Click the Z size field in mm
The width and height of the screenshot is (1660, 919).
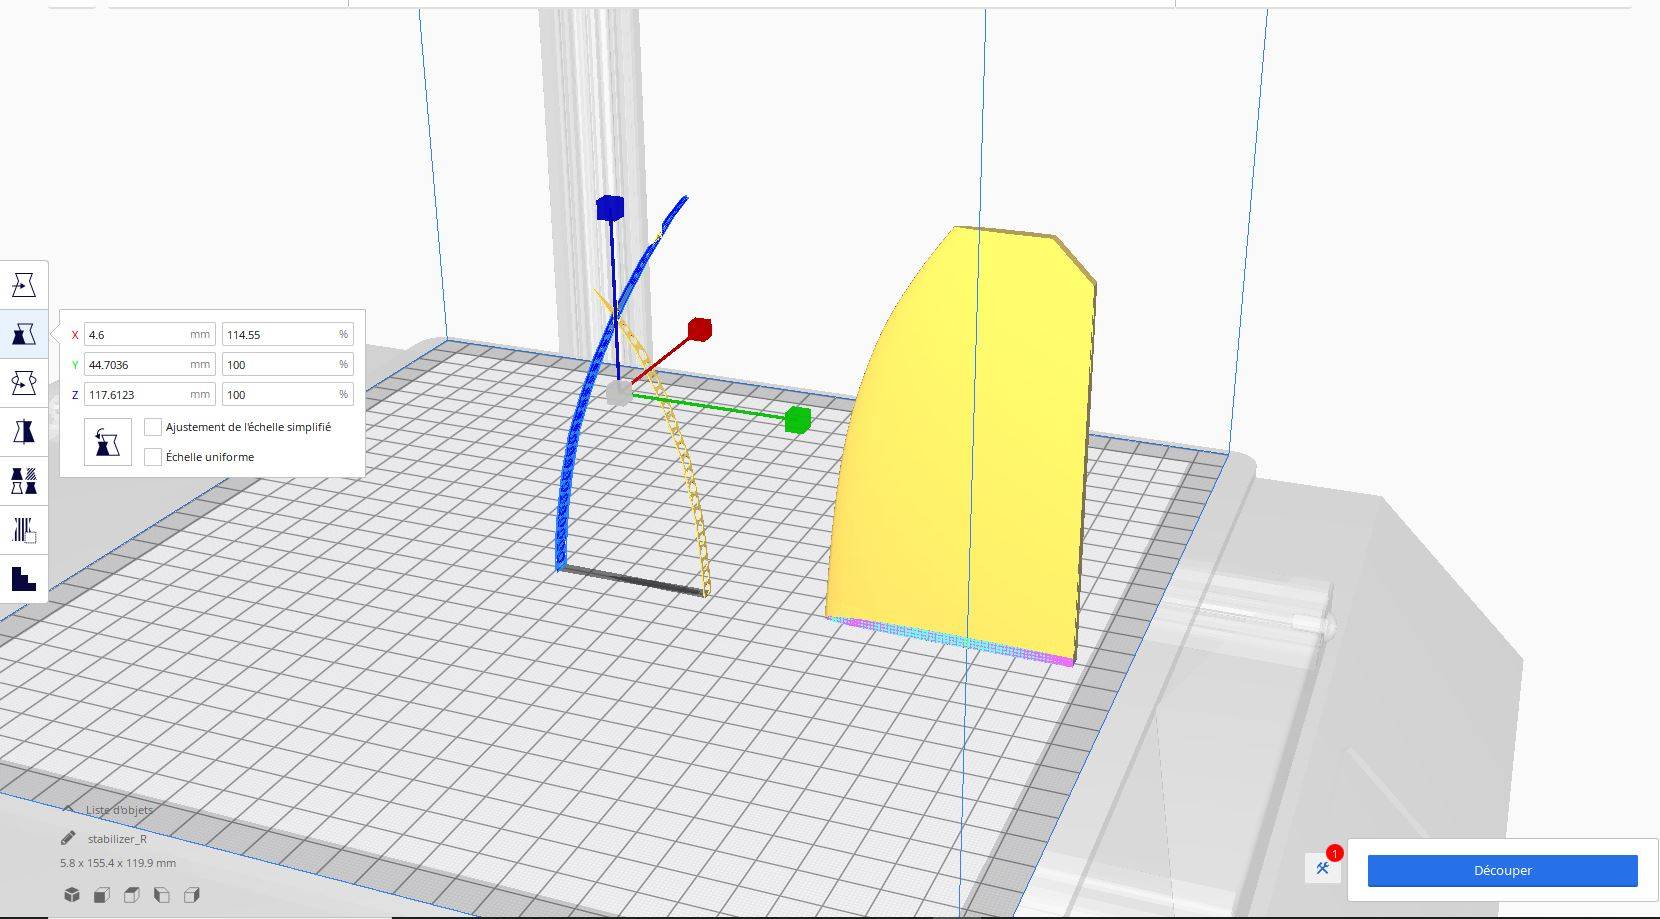click(x=150, y=395)
